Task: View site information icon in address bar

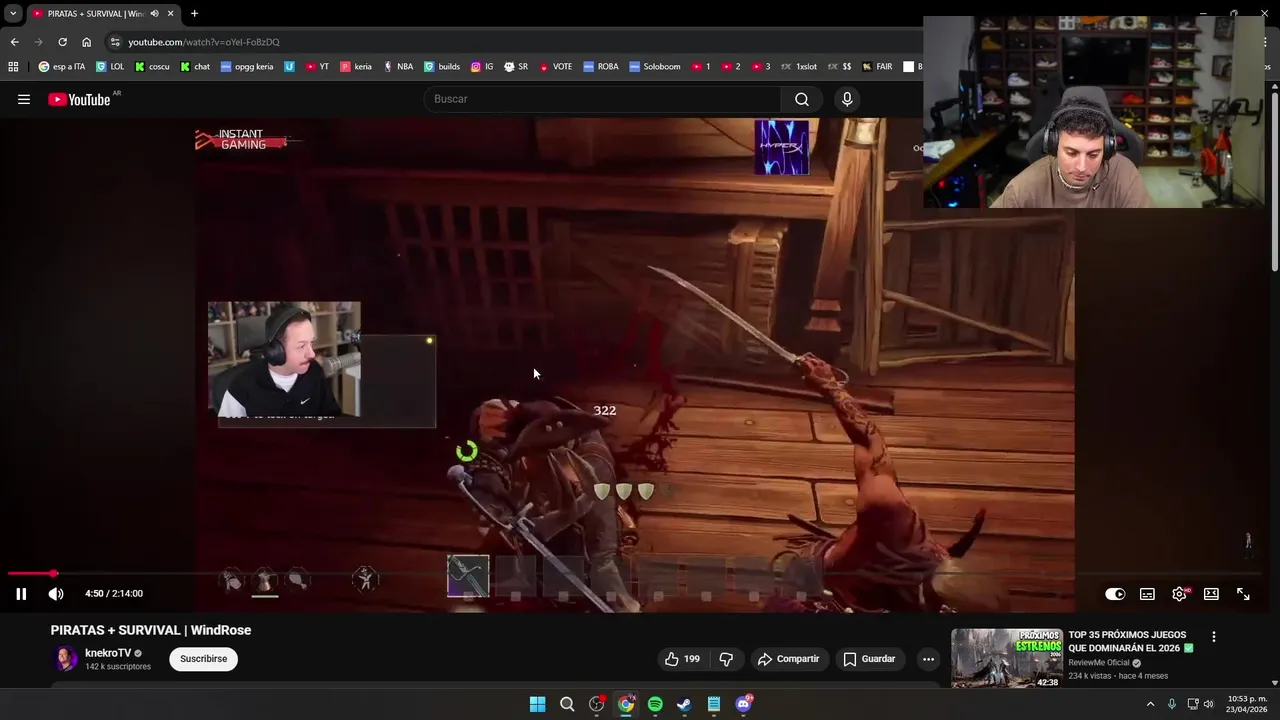Action: [115, 42]
